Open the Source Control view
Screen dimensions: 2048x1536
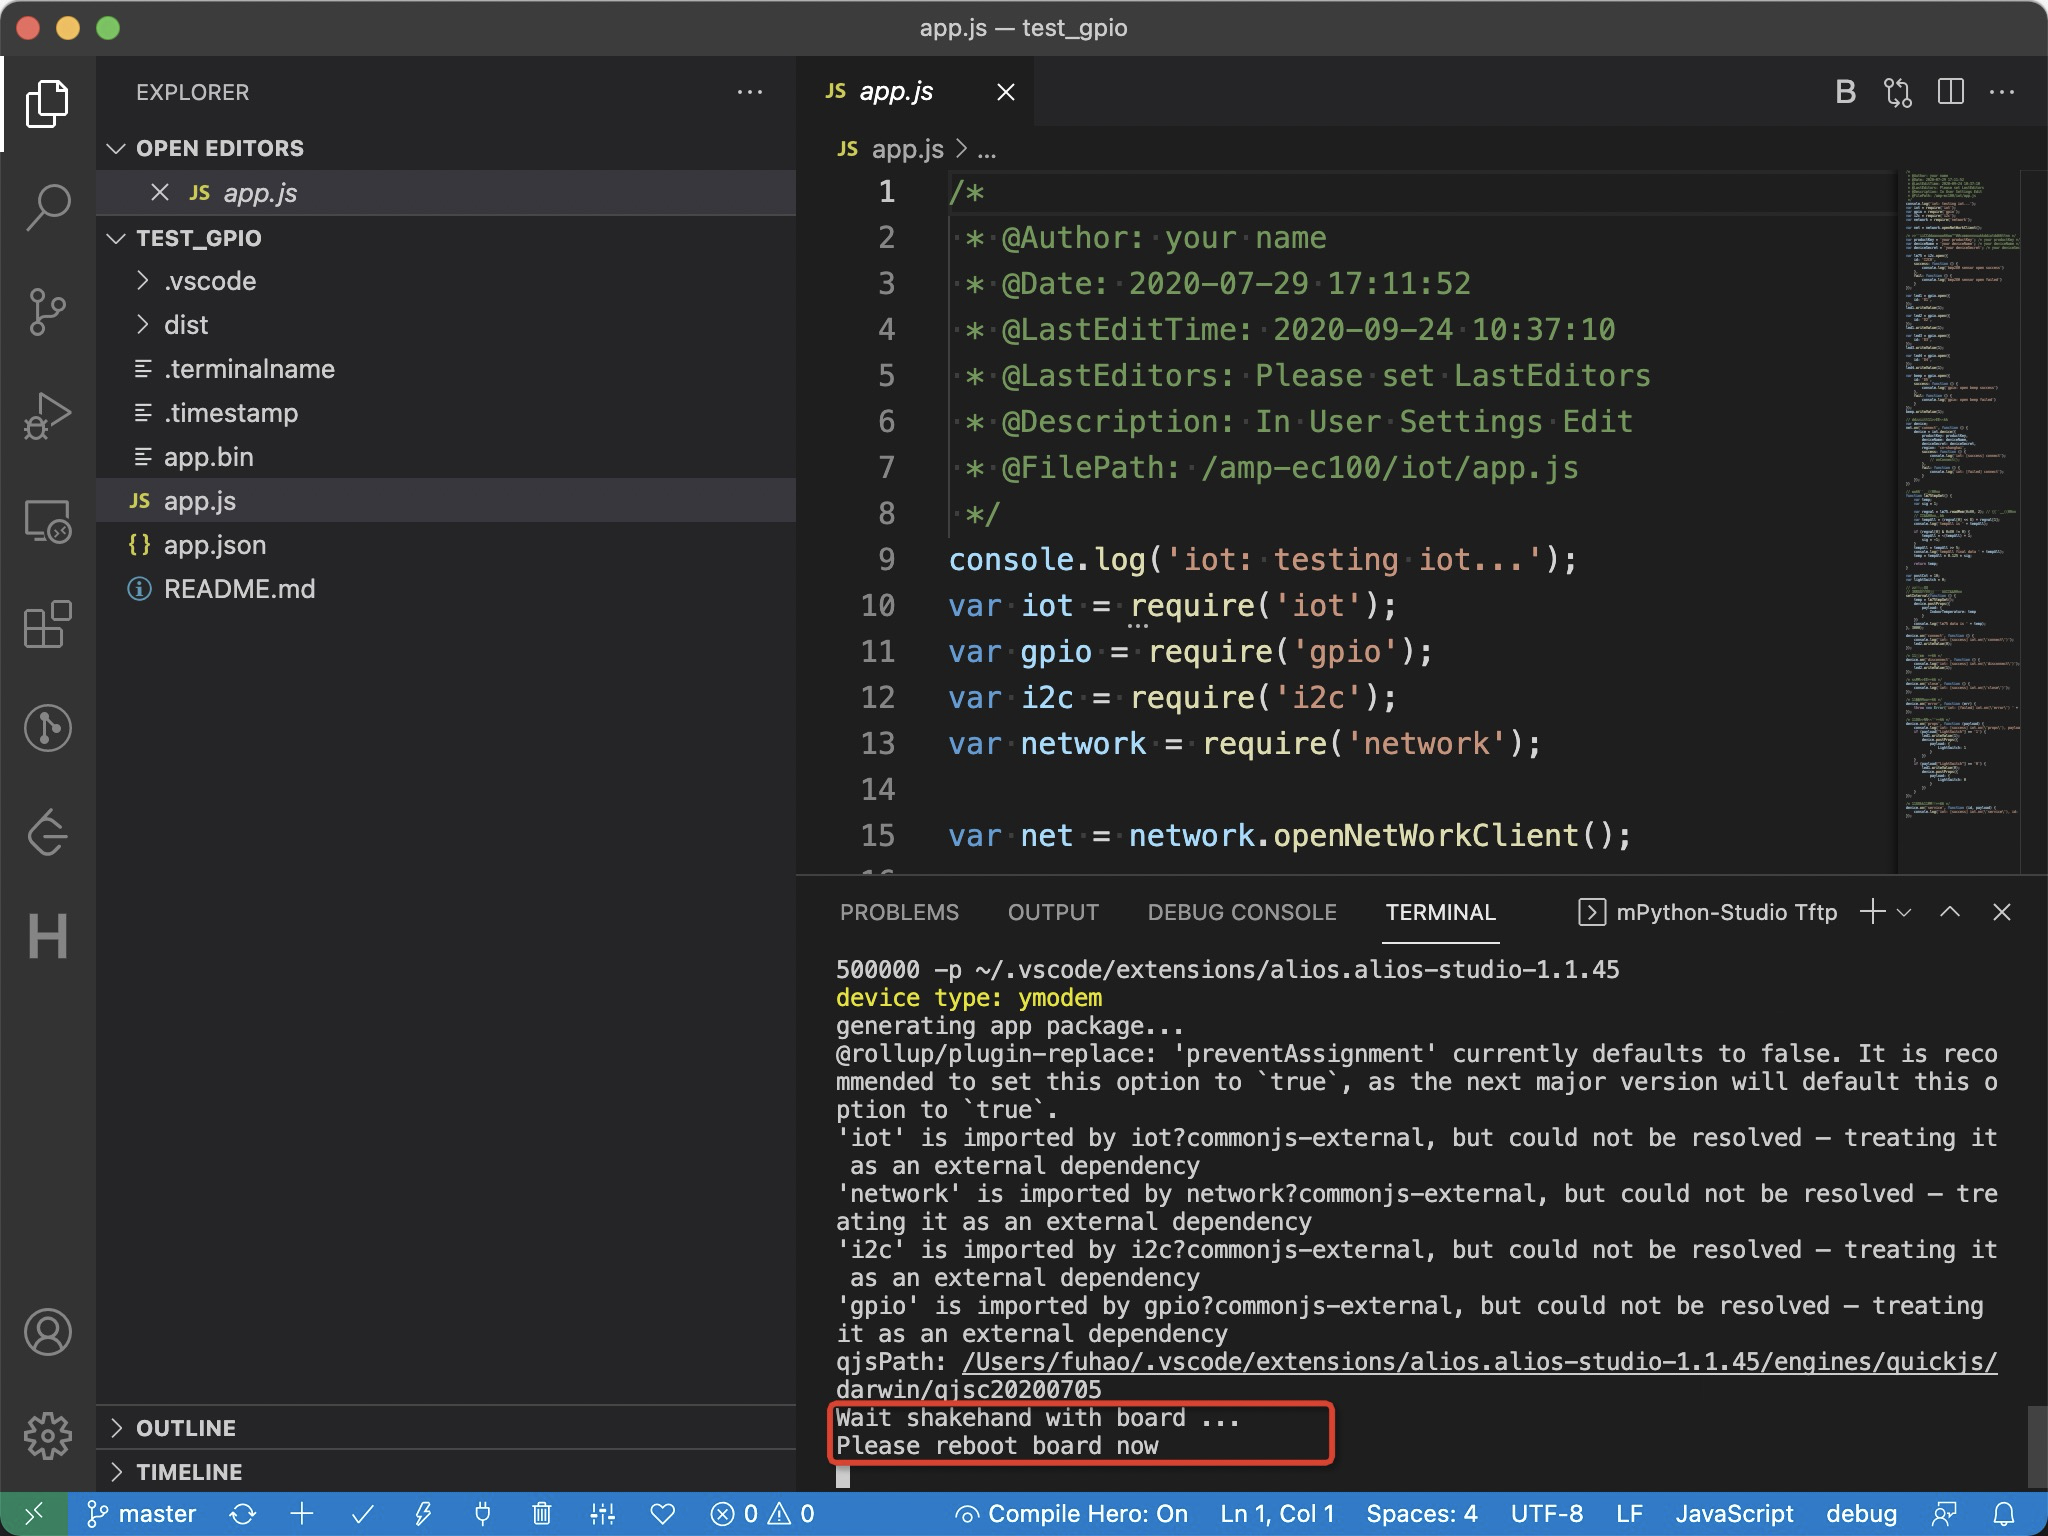[47, 312]
